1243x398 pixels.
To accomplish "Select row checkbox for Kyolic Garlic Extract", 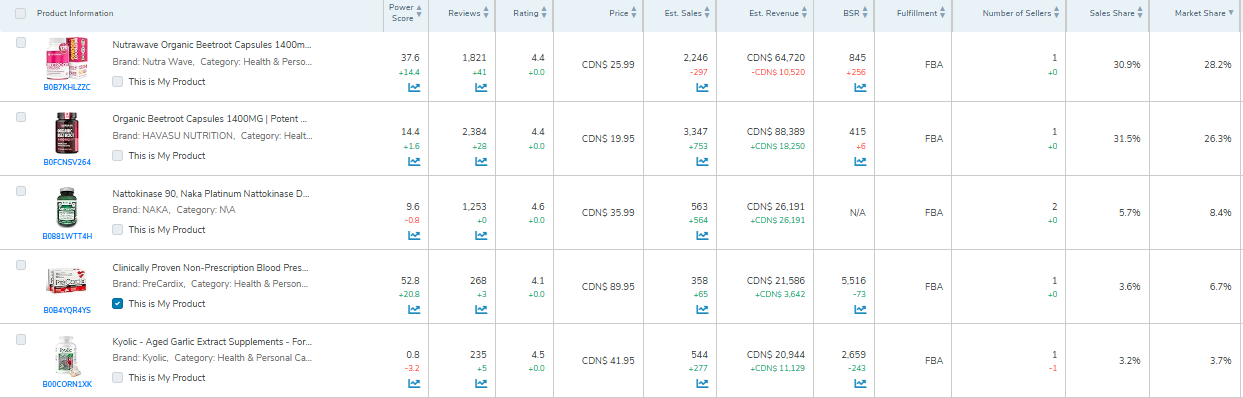I will pyautogui.click(x=21, y=339).
